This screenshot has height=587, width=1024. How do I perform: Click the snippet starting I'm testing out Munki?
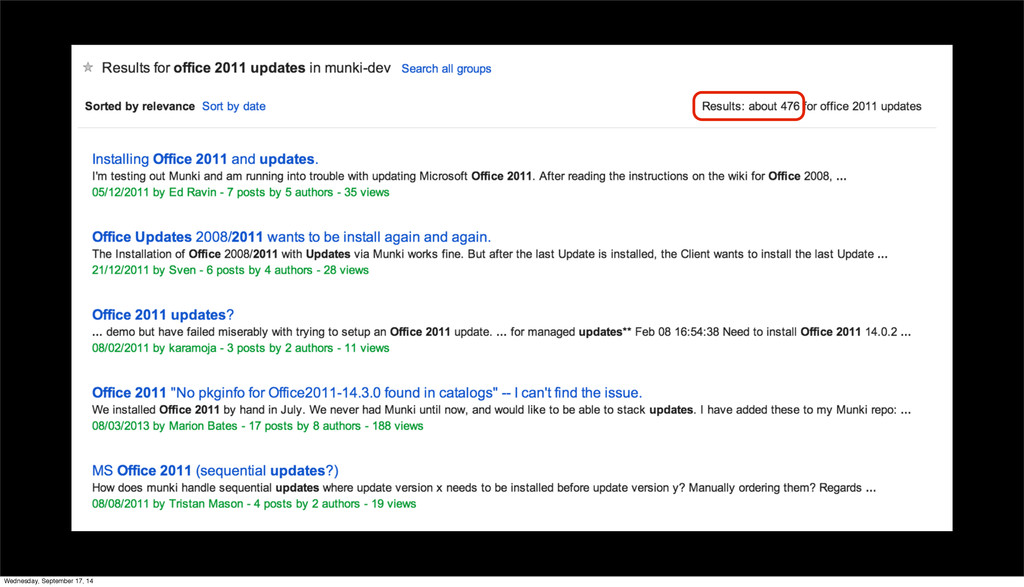pyautogui.click(x=469, y=176)
